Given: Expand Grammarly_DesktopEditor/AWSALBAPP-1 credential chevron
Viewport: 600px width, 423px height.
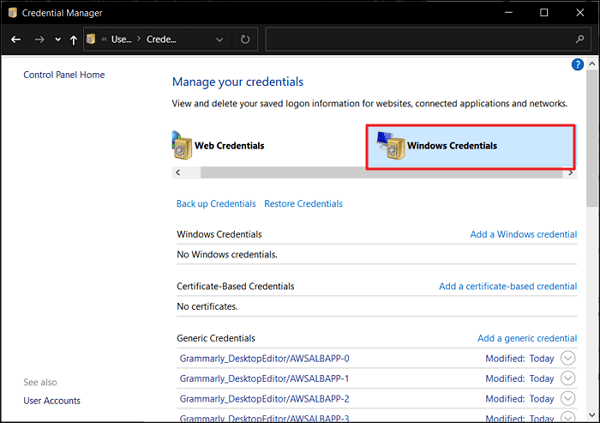Looking at the screenshot, I should [568, 378].
